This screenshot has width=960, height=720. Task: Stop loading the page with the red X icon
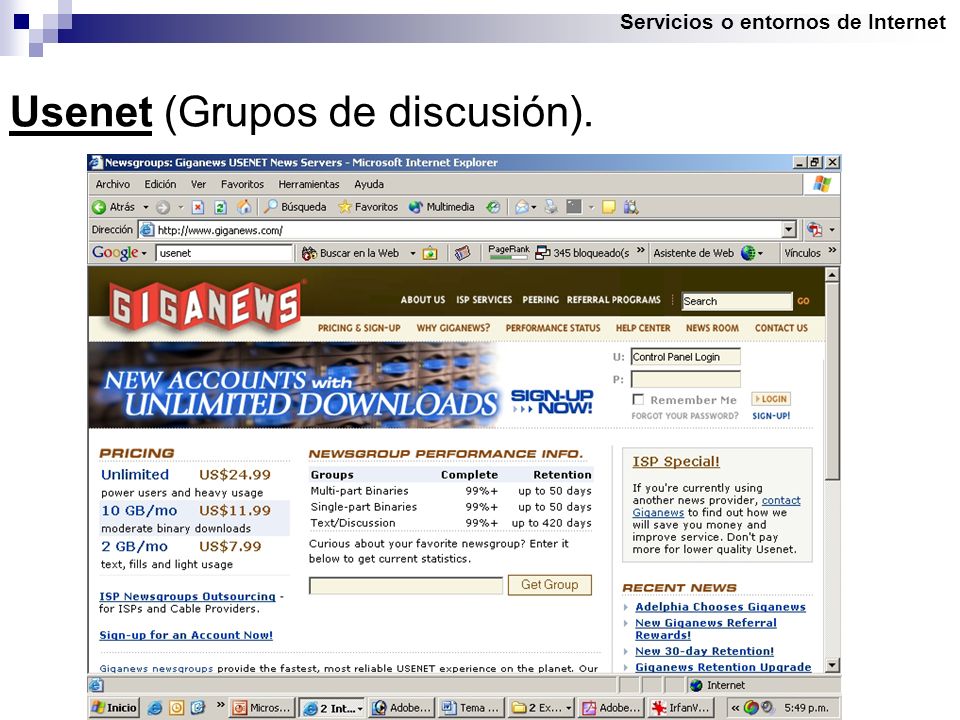coord(198,208)
